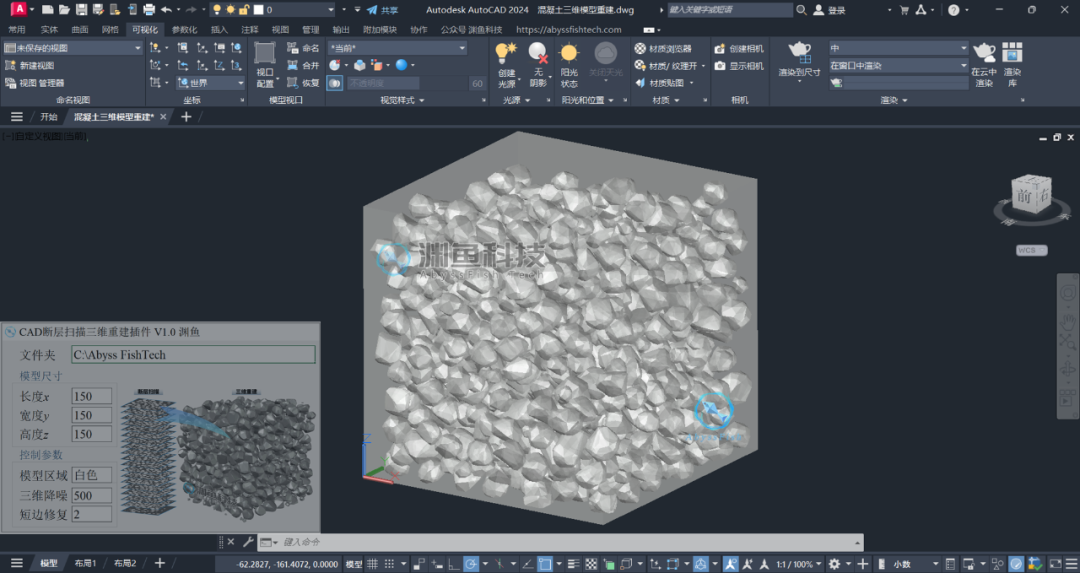Viewport: 1080px width, 573px height.
Task: Open the unsaved view dropdown
Action: click(x=72, y=48)
